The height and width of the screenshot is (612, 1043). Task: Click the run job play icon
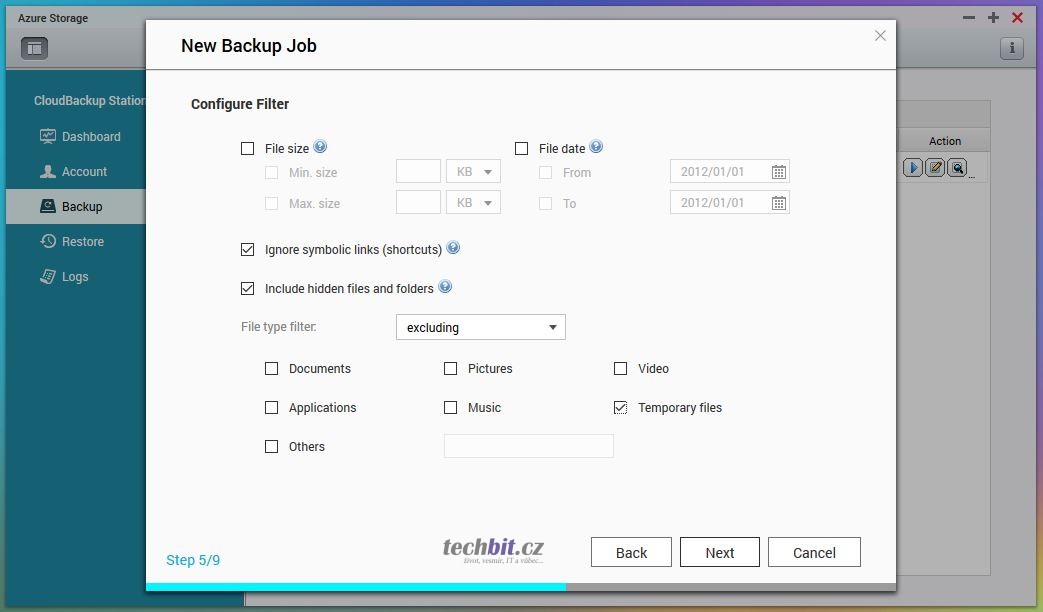point(913,168)
